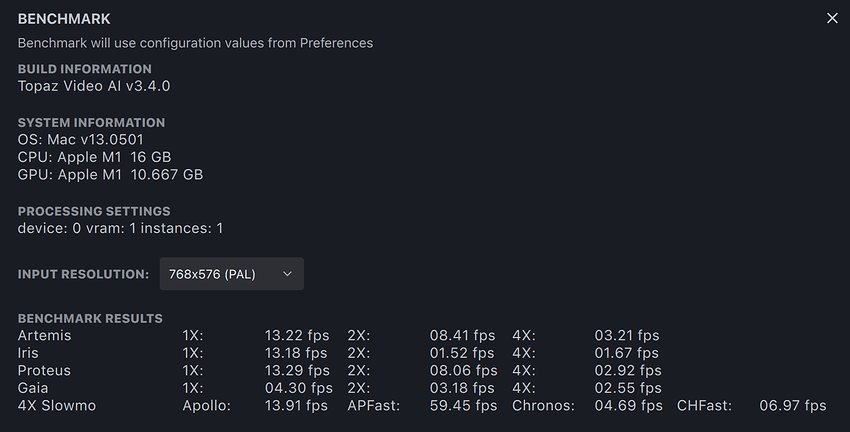850x432 pixels.
Task: Click the BENCHMARK title heading
Action: click(x=64, y=19)
